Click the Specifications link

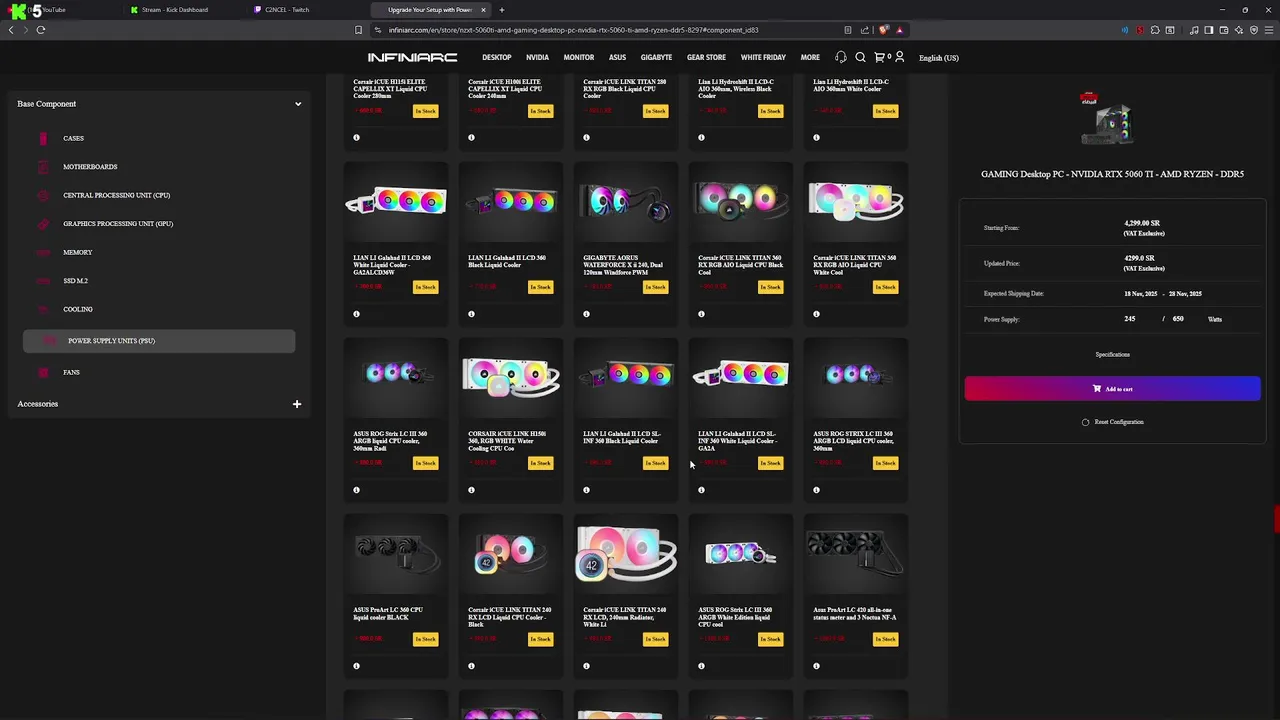click(x=1112, y=354)
